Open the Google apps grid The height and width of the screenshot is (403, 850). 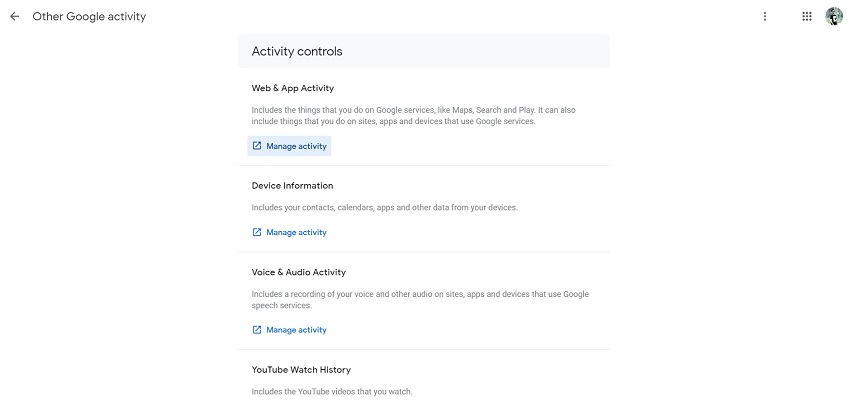(x=807, y=17)
